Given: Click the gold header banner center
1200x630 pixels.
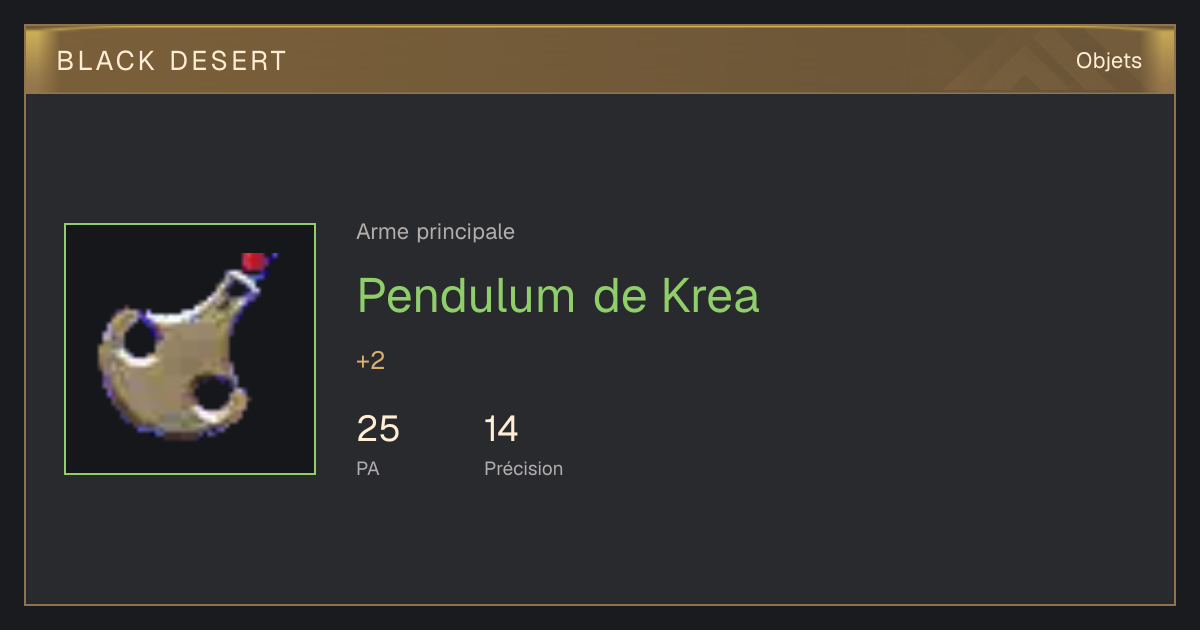Looking at the screenshot, I should 600,61.
